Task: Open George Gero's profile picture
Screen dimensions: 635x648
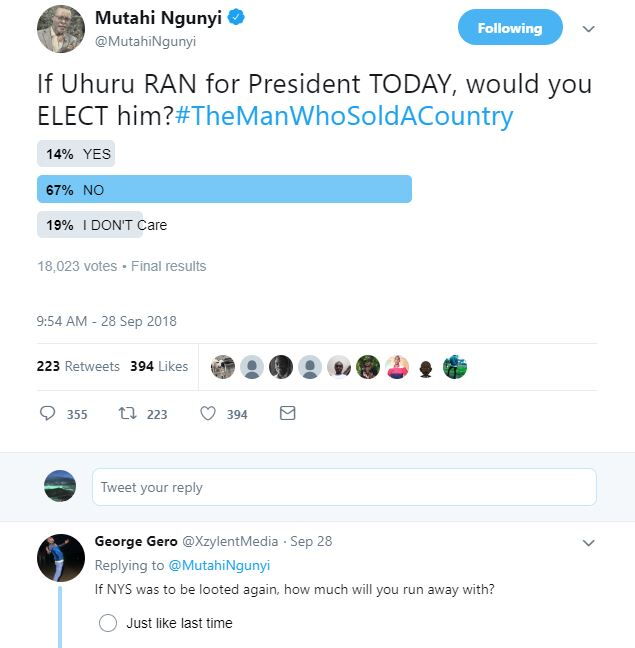Action: 60,558
